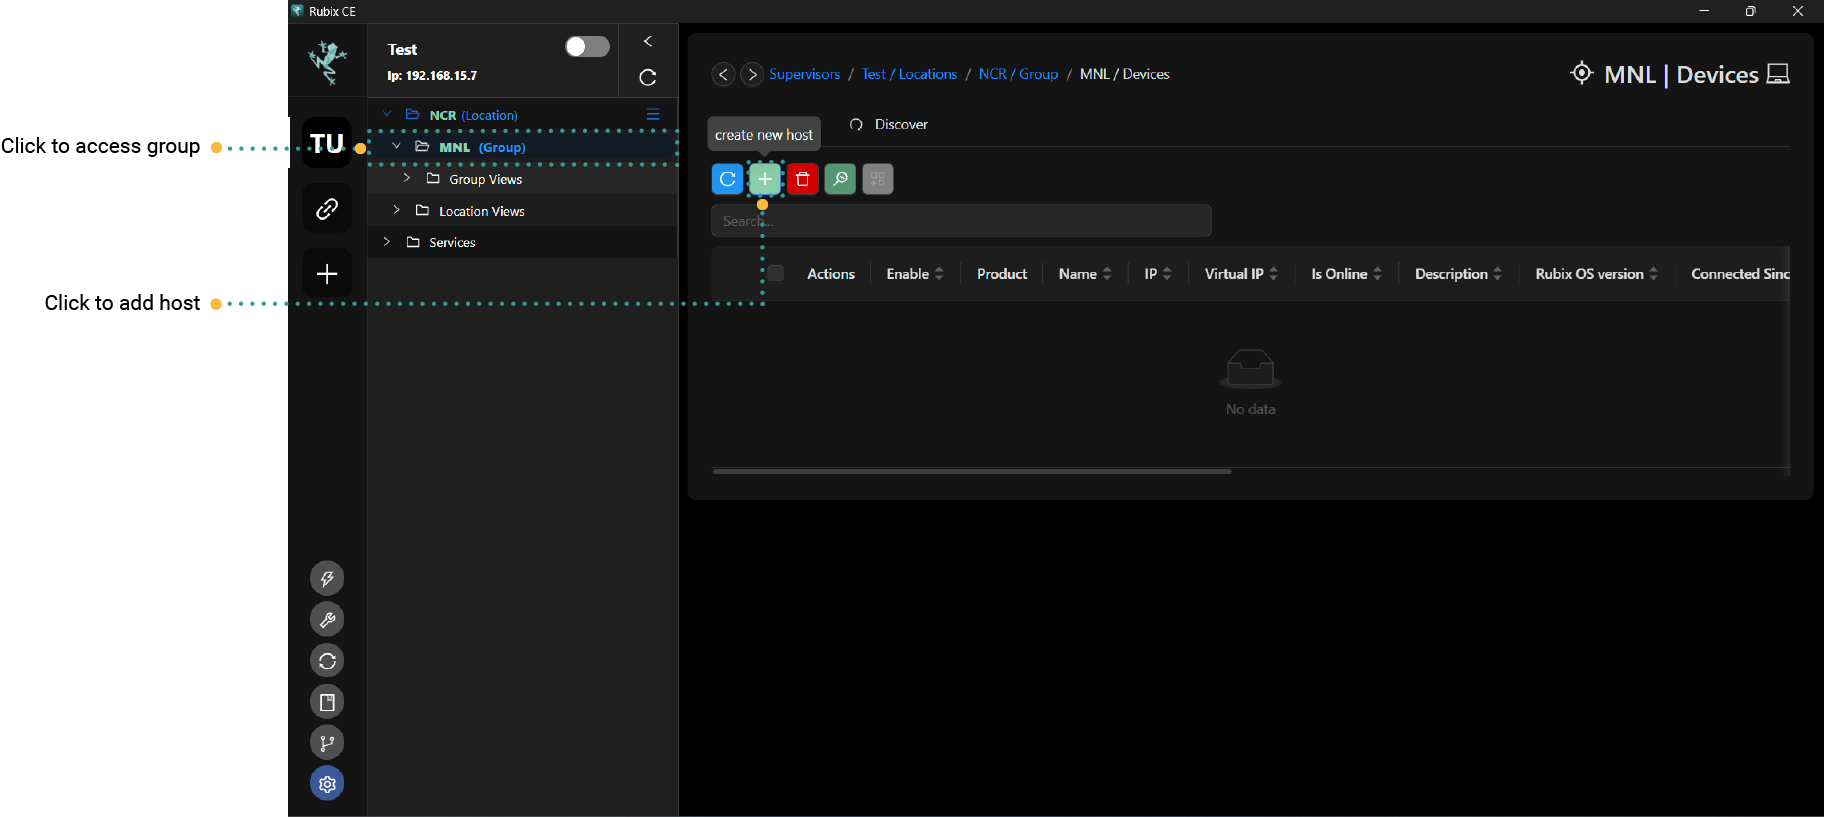This screenshot has height=817, width=1824.
Task: Go back with breadcrumb left arrow
Action: [723, 74]
